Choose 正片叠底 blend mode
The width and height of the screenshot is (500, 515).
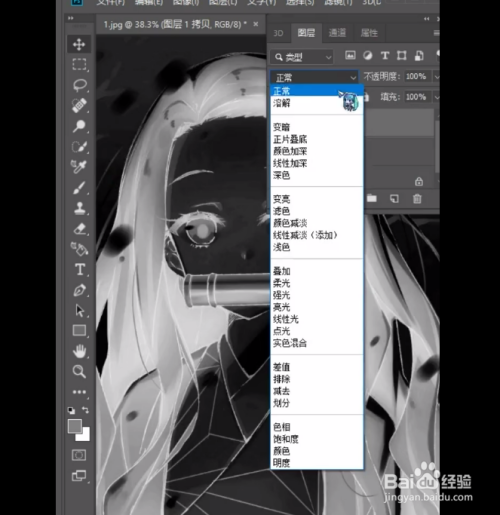pyautogui.click(x=317, y=139)
